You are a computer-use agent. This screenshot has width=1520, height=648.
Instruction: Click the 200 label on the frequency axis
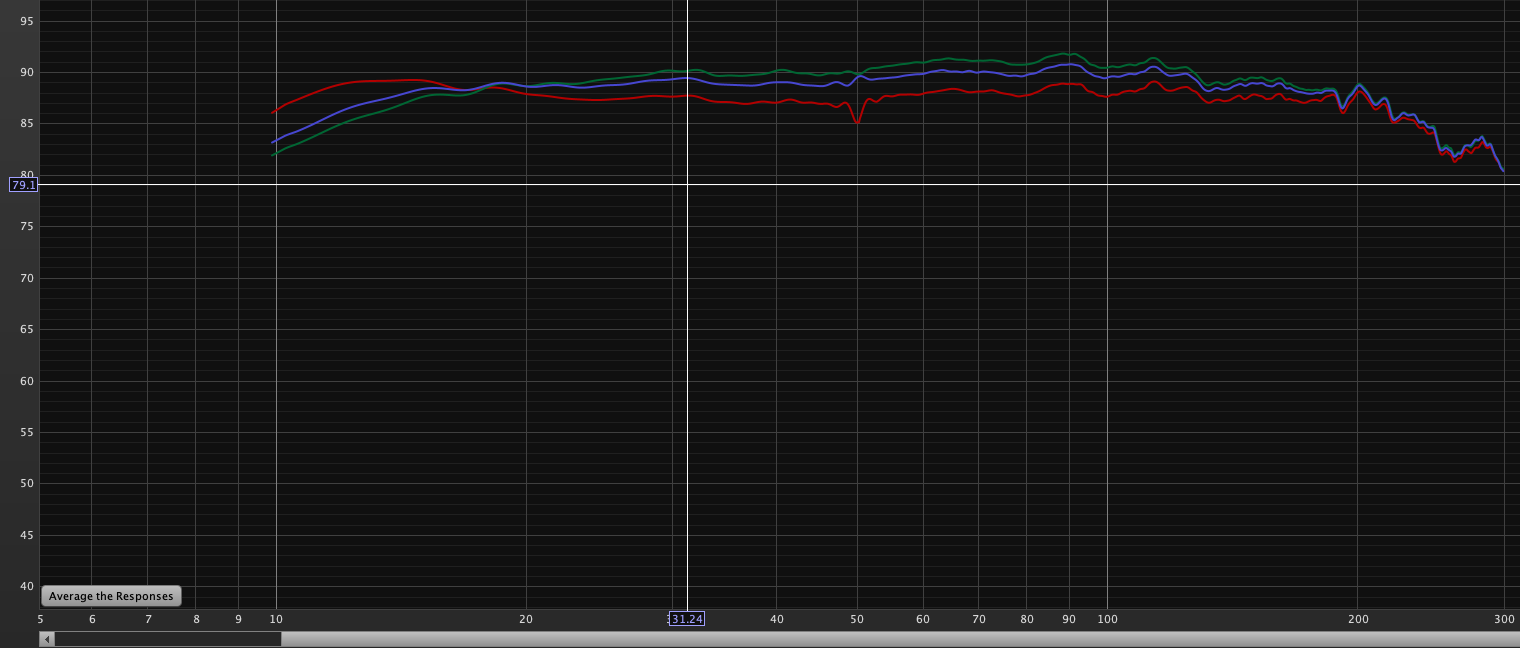1357,619
